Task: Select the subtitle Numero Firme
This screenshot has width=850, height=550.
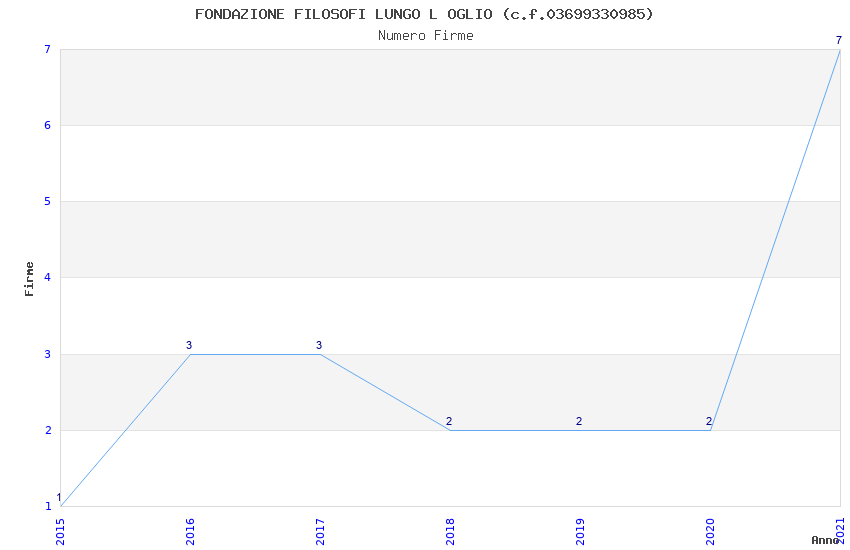Action: 426,36
